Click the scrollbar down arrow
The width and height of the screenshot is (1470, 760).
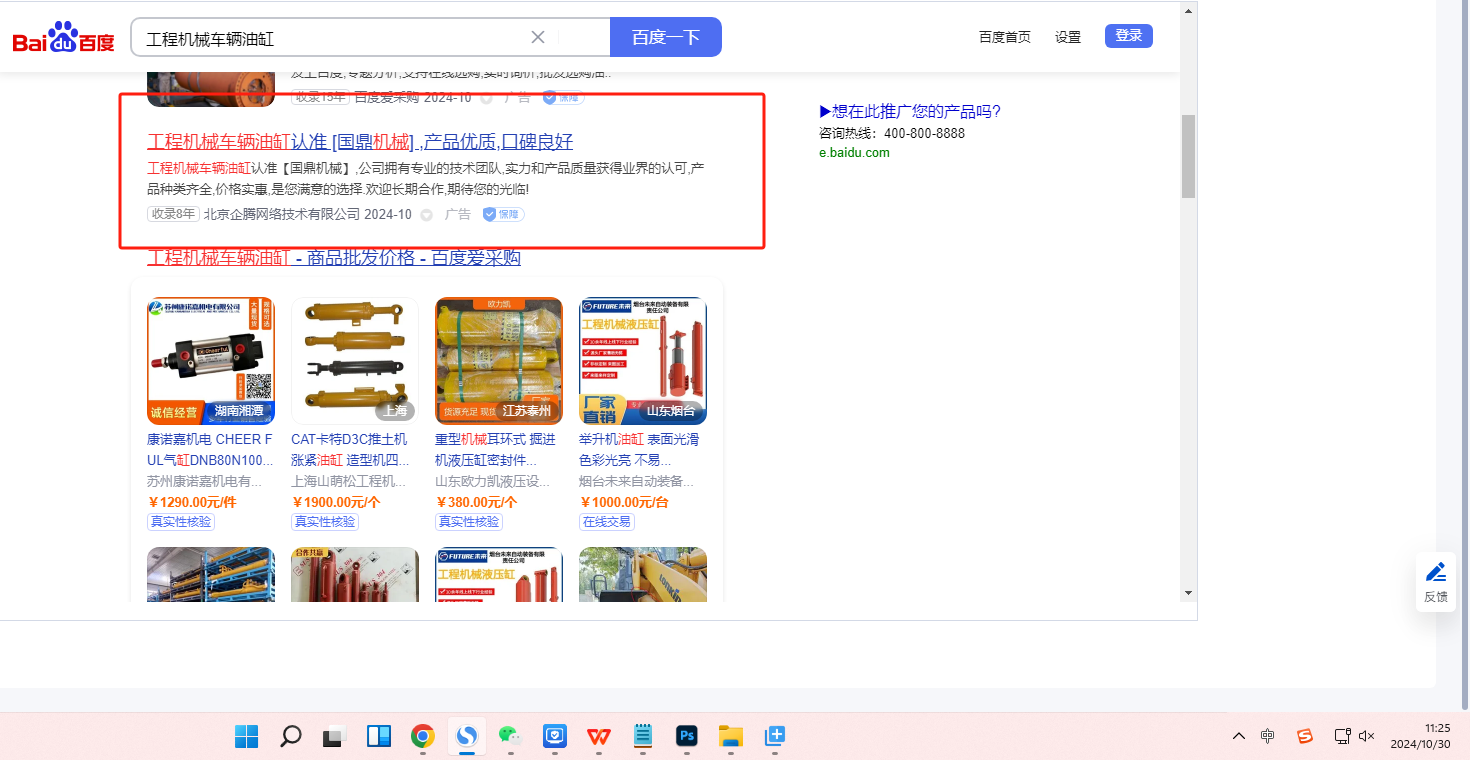(x=1188, y=593)
